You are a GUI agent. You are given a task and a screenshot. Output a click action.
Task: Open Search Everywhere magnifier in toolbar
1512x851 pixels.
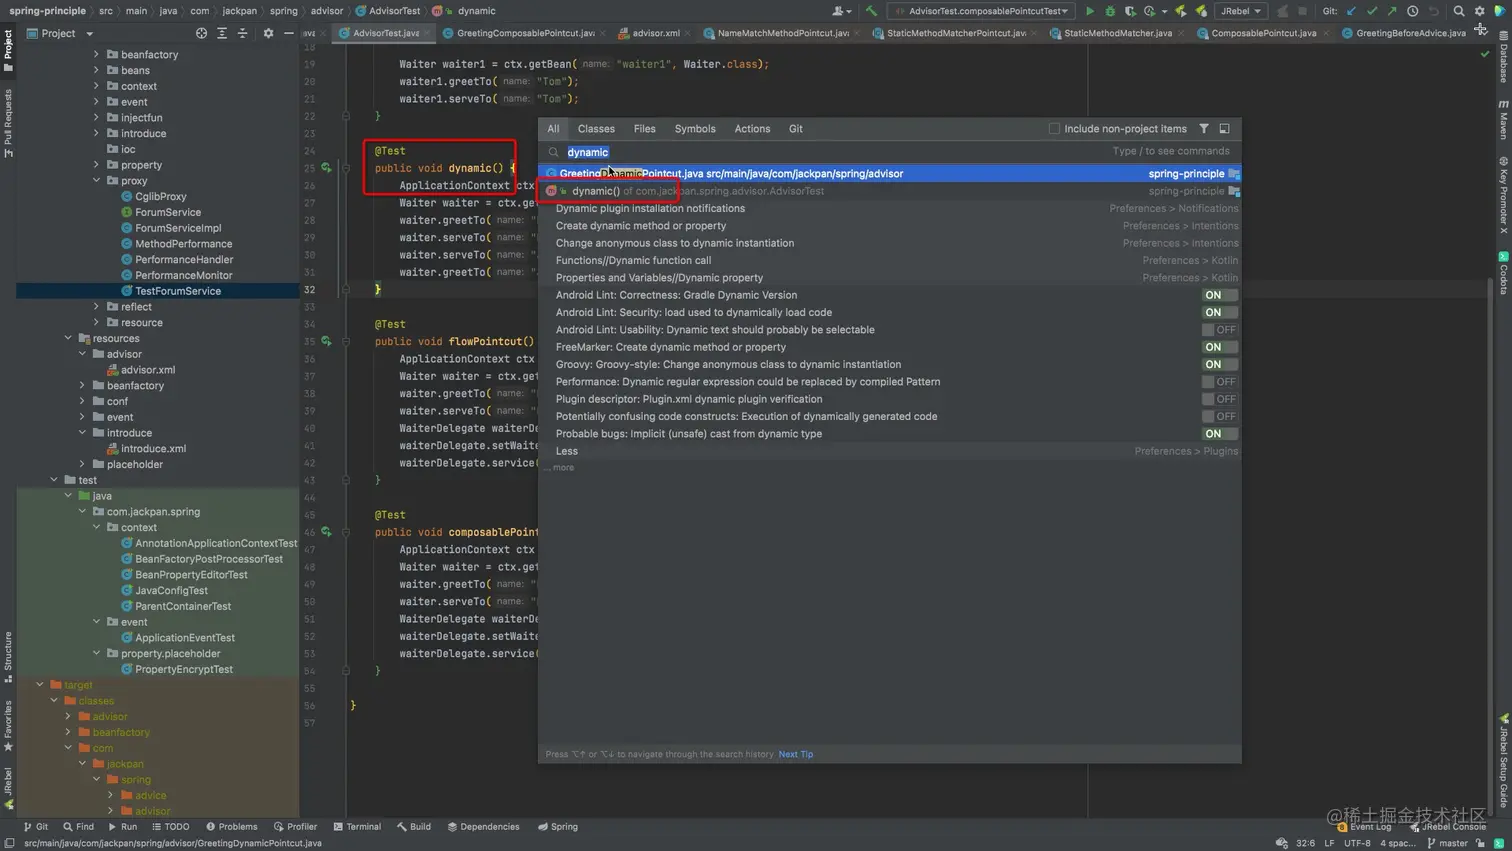click(x=1459, y=11)
